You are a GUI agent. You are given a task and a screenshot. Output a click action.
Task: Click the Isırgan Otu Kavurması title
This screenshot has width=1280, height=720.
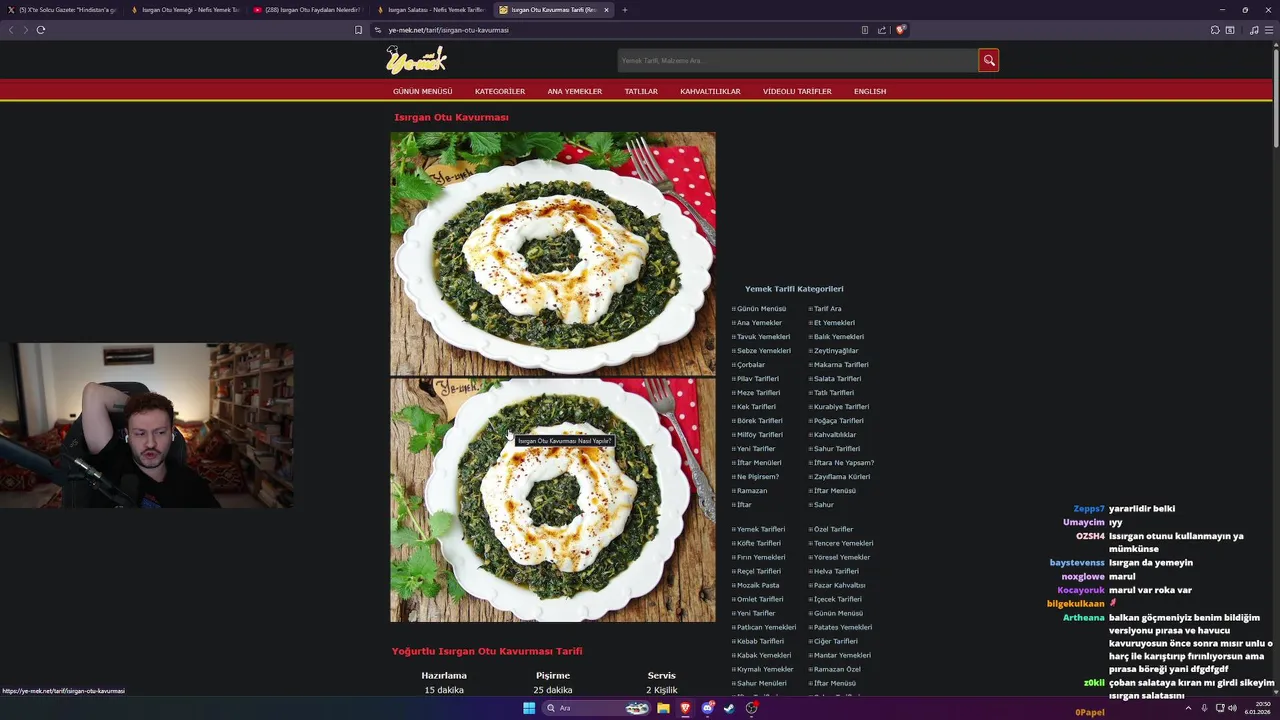click(451, 117)
